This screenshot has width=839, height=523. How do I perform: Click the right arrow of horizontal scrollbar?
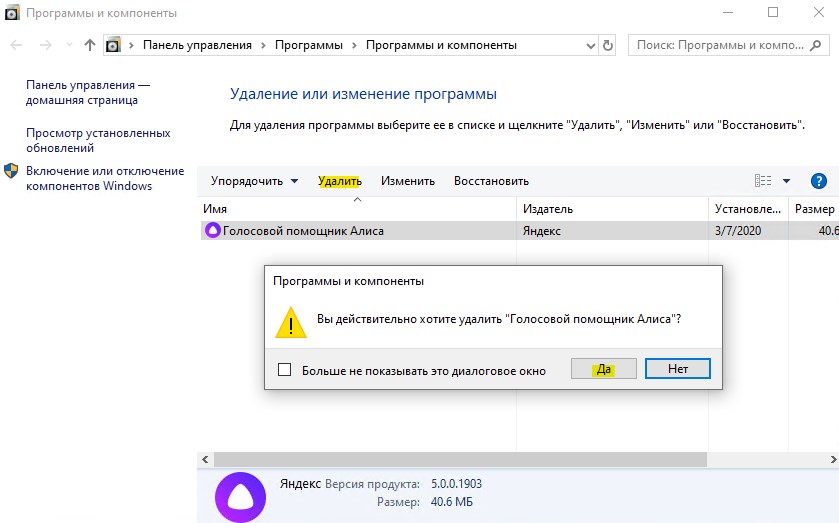tap(833, 459)
